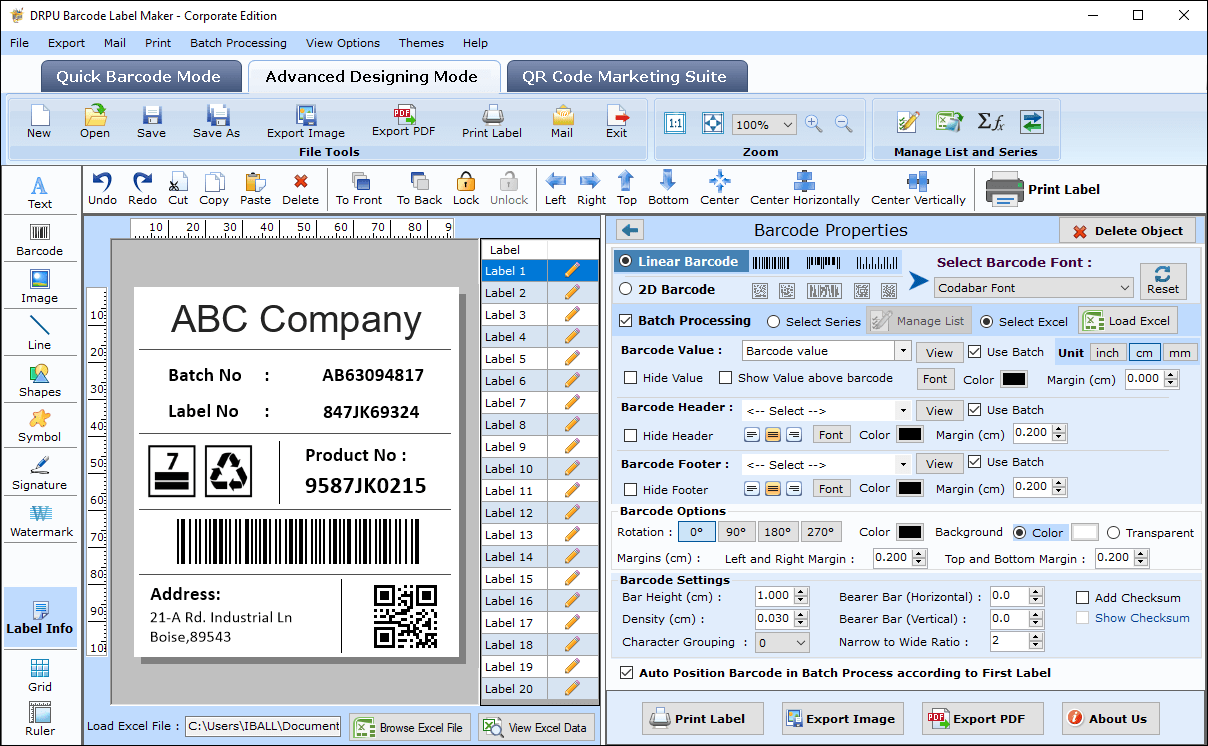The width and height of the screenshot is (1208, 746).
Task: Select the Watermark tool in sidebar
Action: click(40, 521)
